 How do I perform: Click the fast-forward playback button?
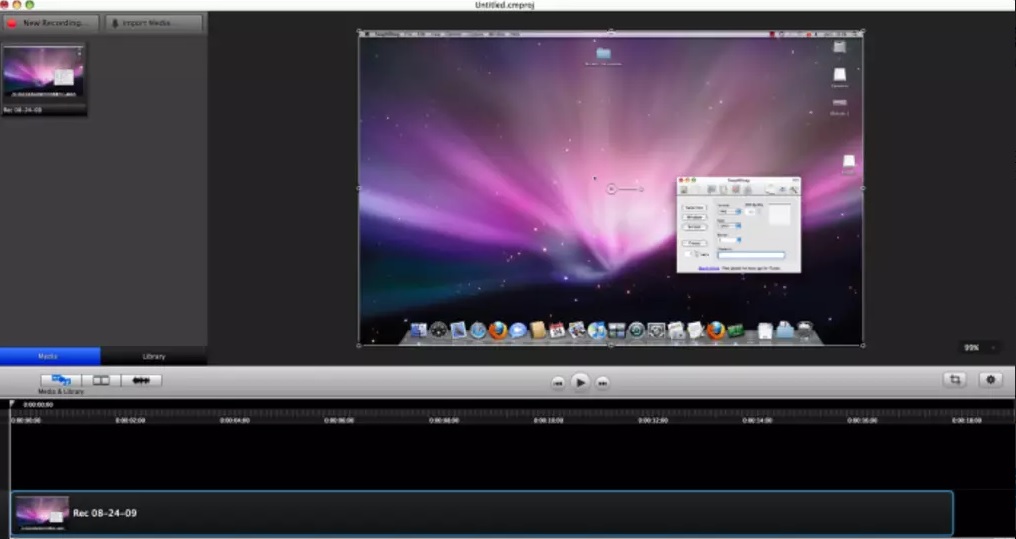(603, 384)
